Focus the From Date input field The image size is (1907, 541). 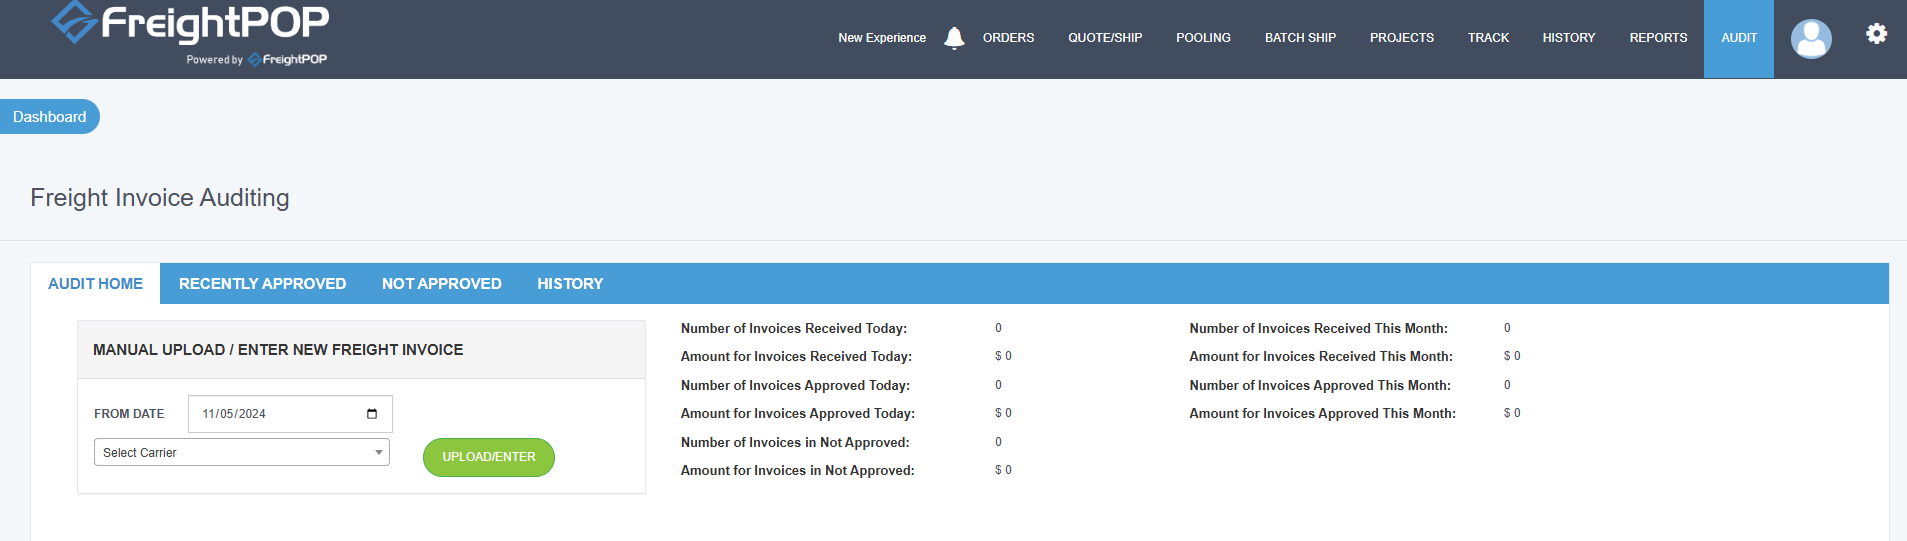(290, 414)
